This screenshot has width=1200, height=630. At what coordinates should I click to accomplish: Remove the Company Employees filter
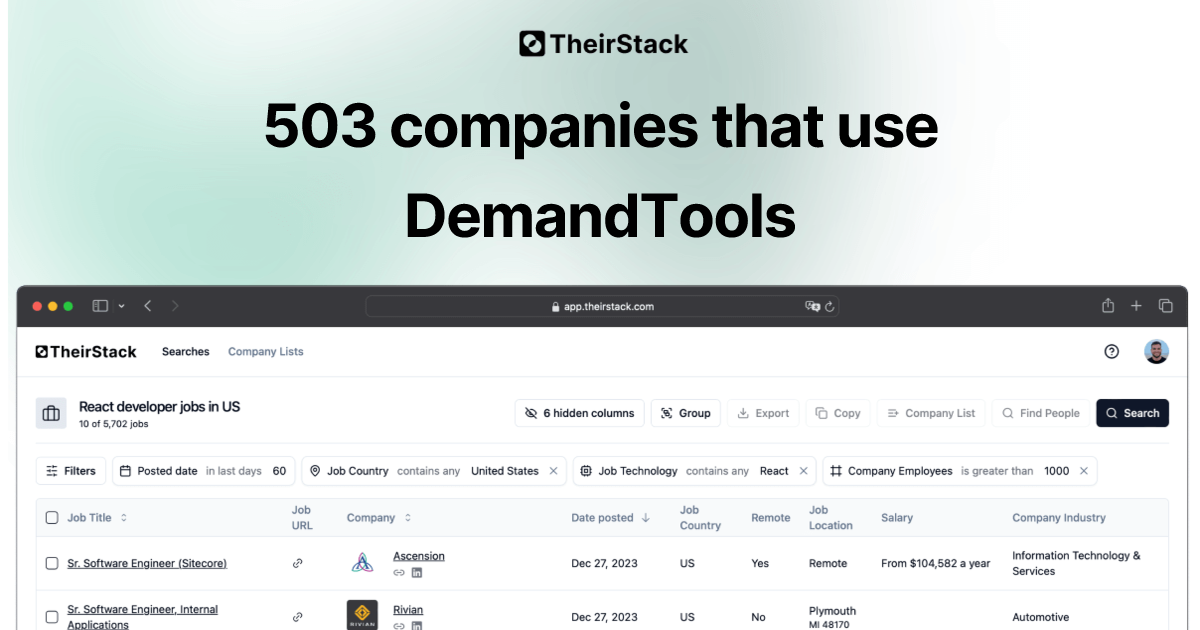coord(1084,471)
